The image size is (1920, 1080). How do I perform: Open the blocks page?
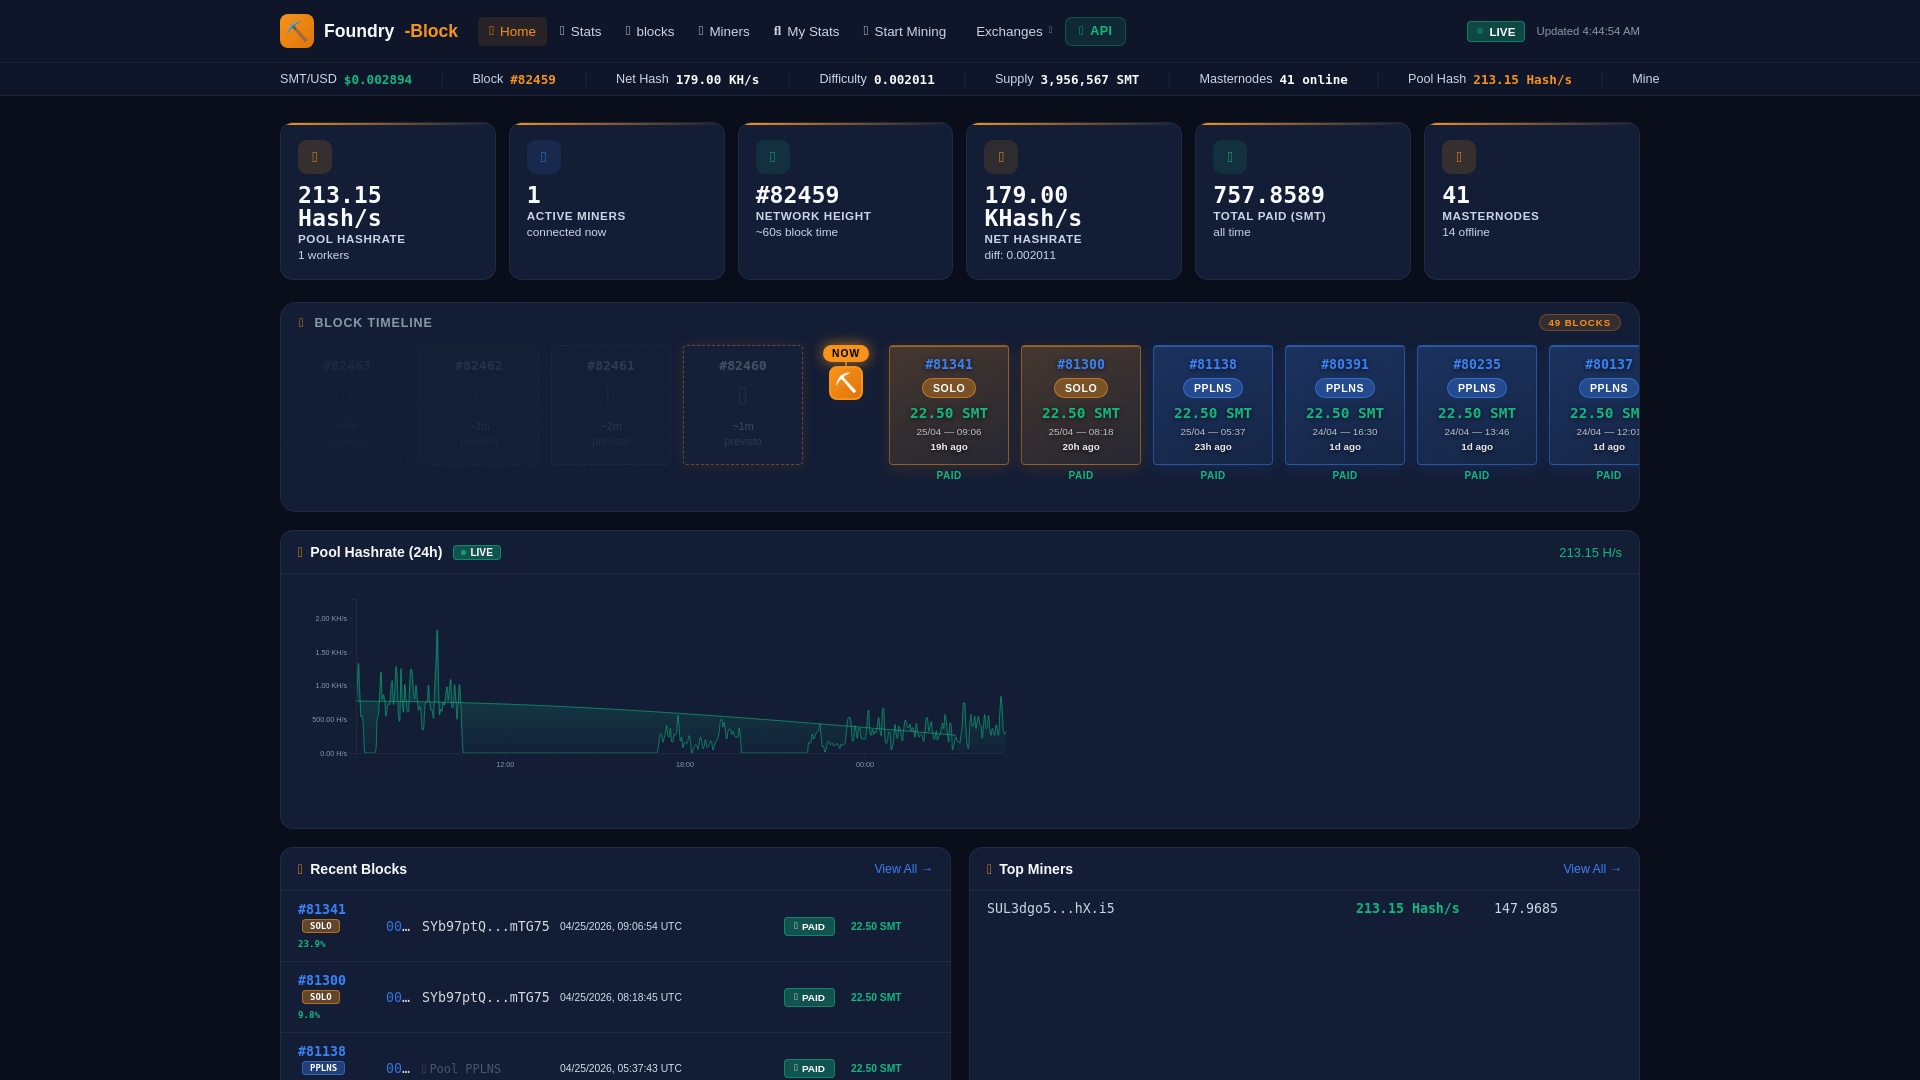click(650, 31)
